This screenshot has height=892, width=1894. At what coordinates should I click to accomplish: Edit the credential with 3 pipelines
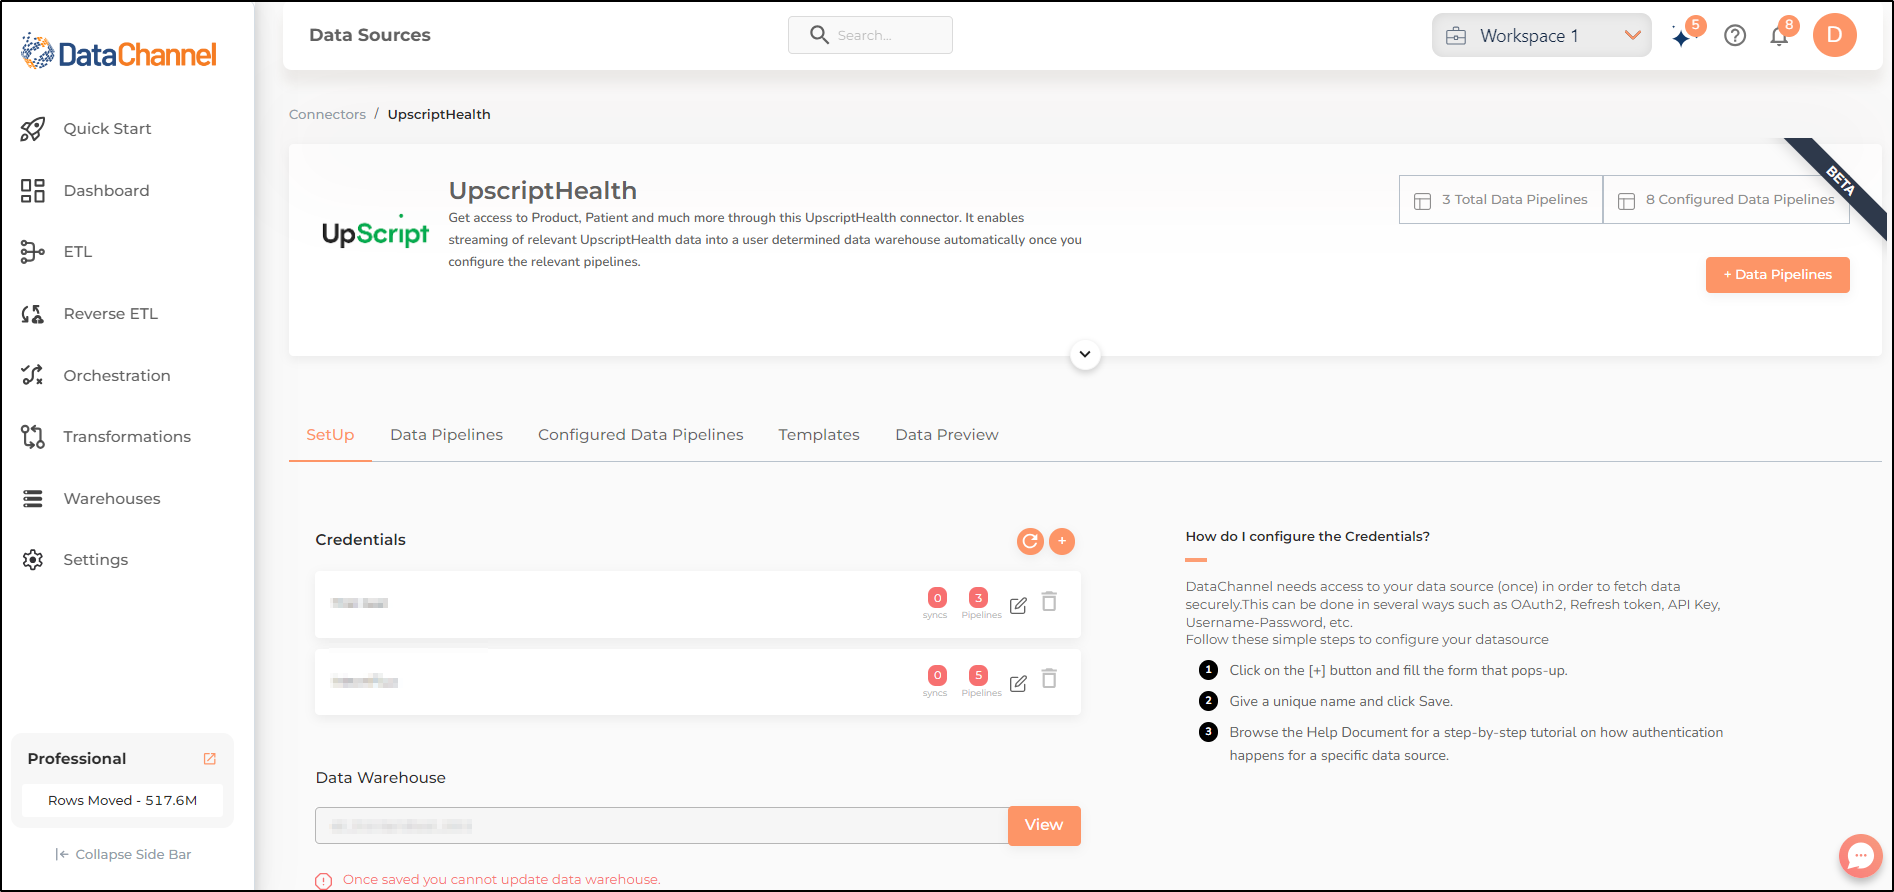tap(1018, 605)
